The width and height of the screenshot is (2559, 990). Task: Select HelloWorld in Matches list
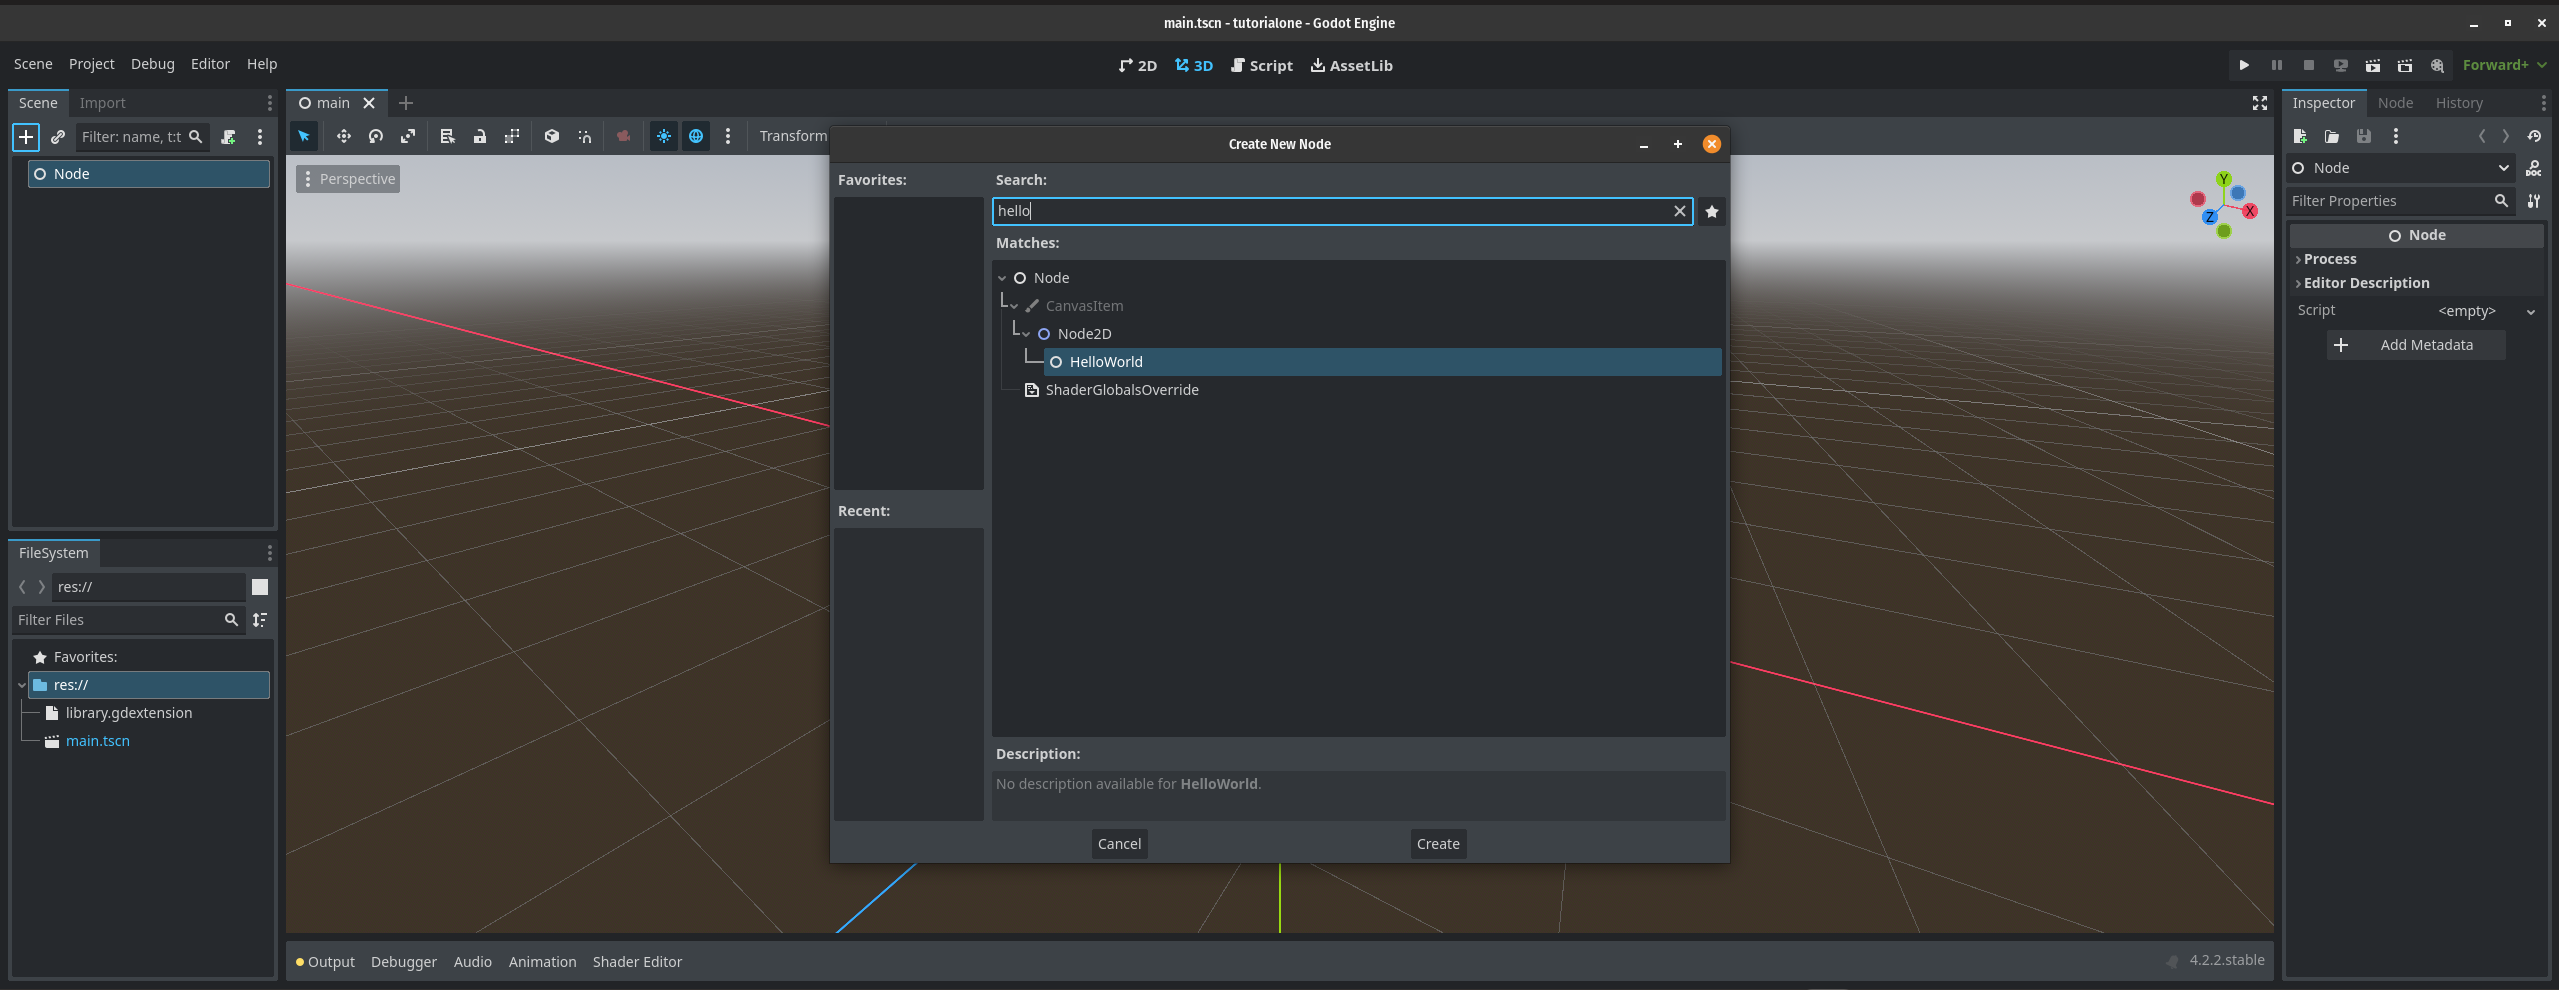pos(1382,362)
